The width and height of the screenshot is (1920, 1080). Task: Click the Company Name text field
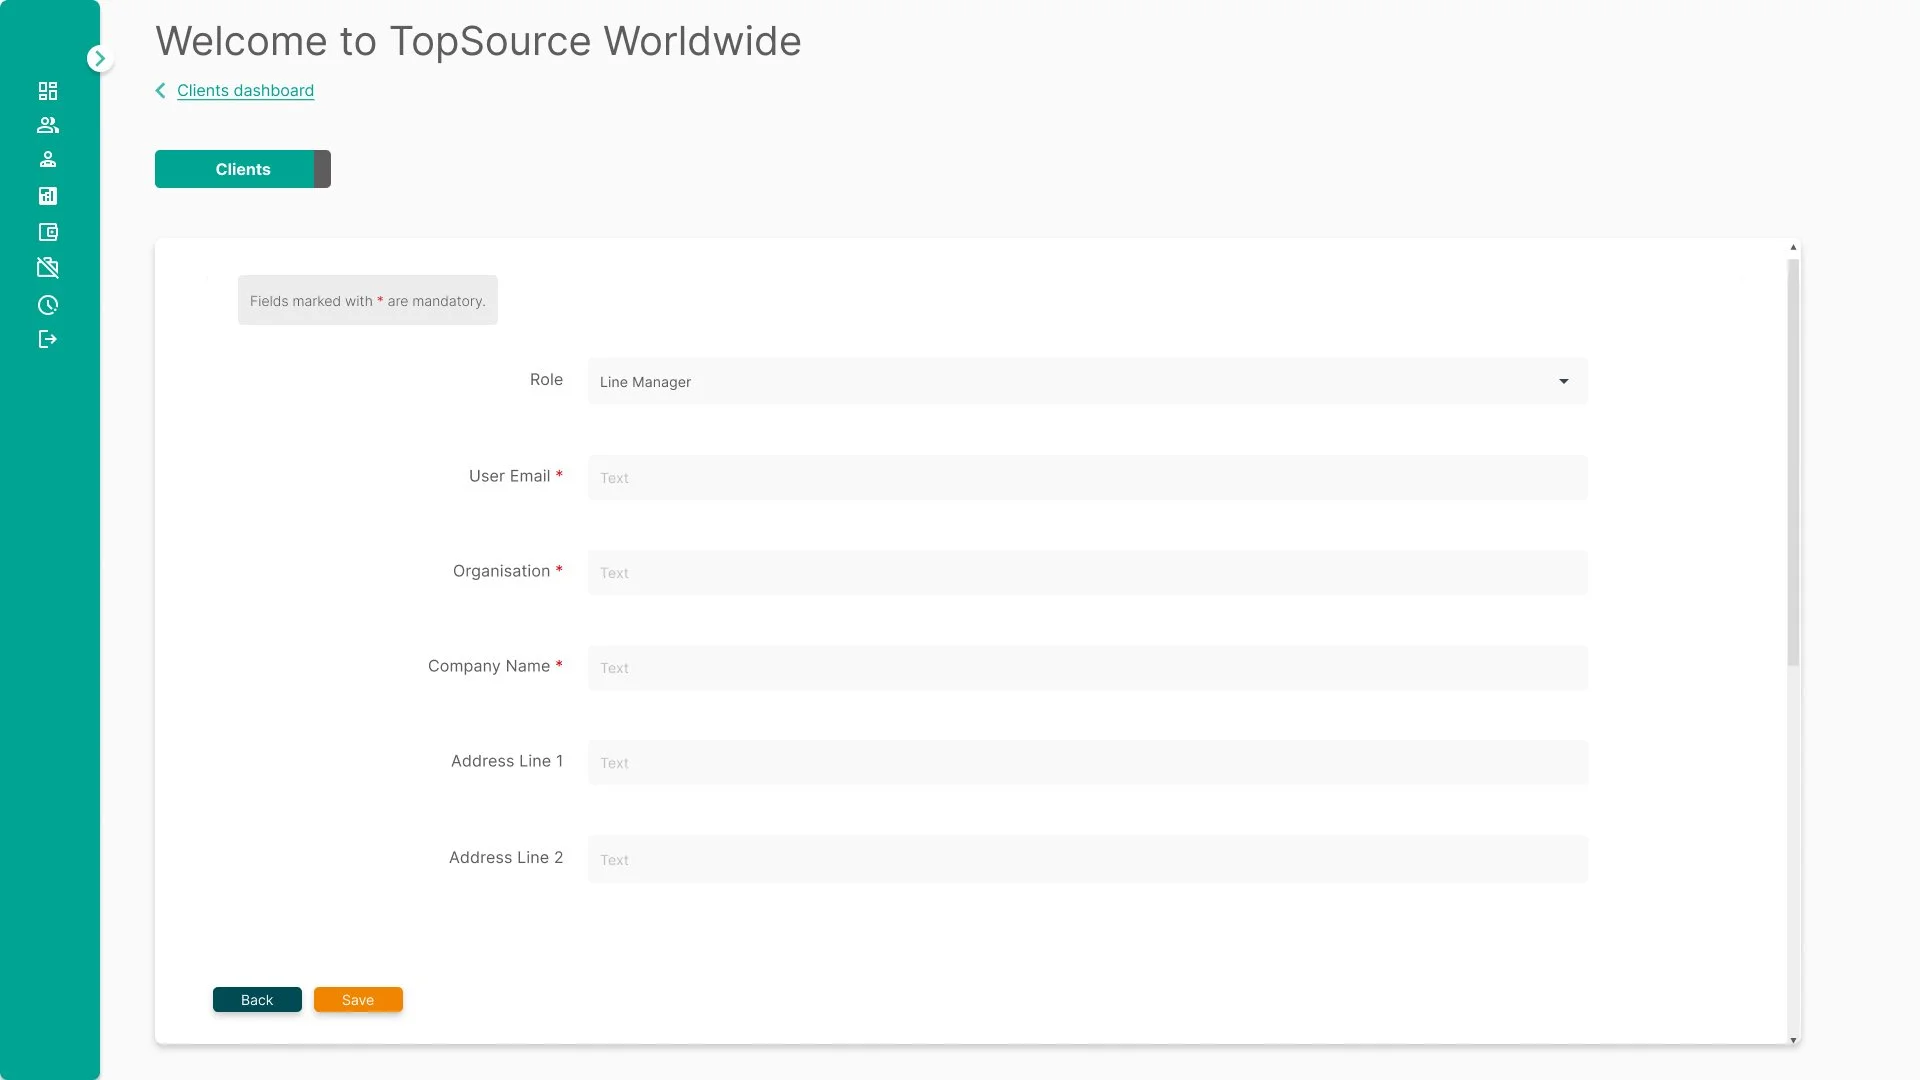tap(1086, 667)
